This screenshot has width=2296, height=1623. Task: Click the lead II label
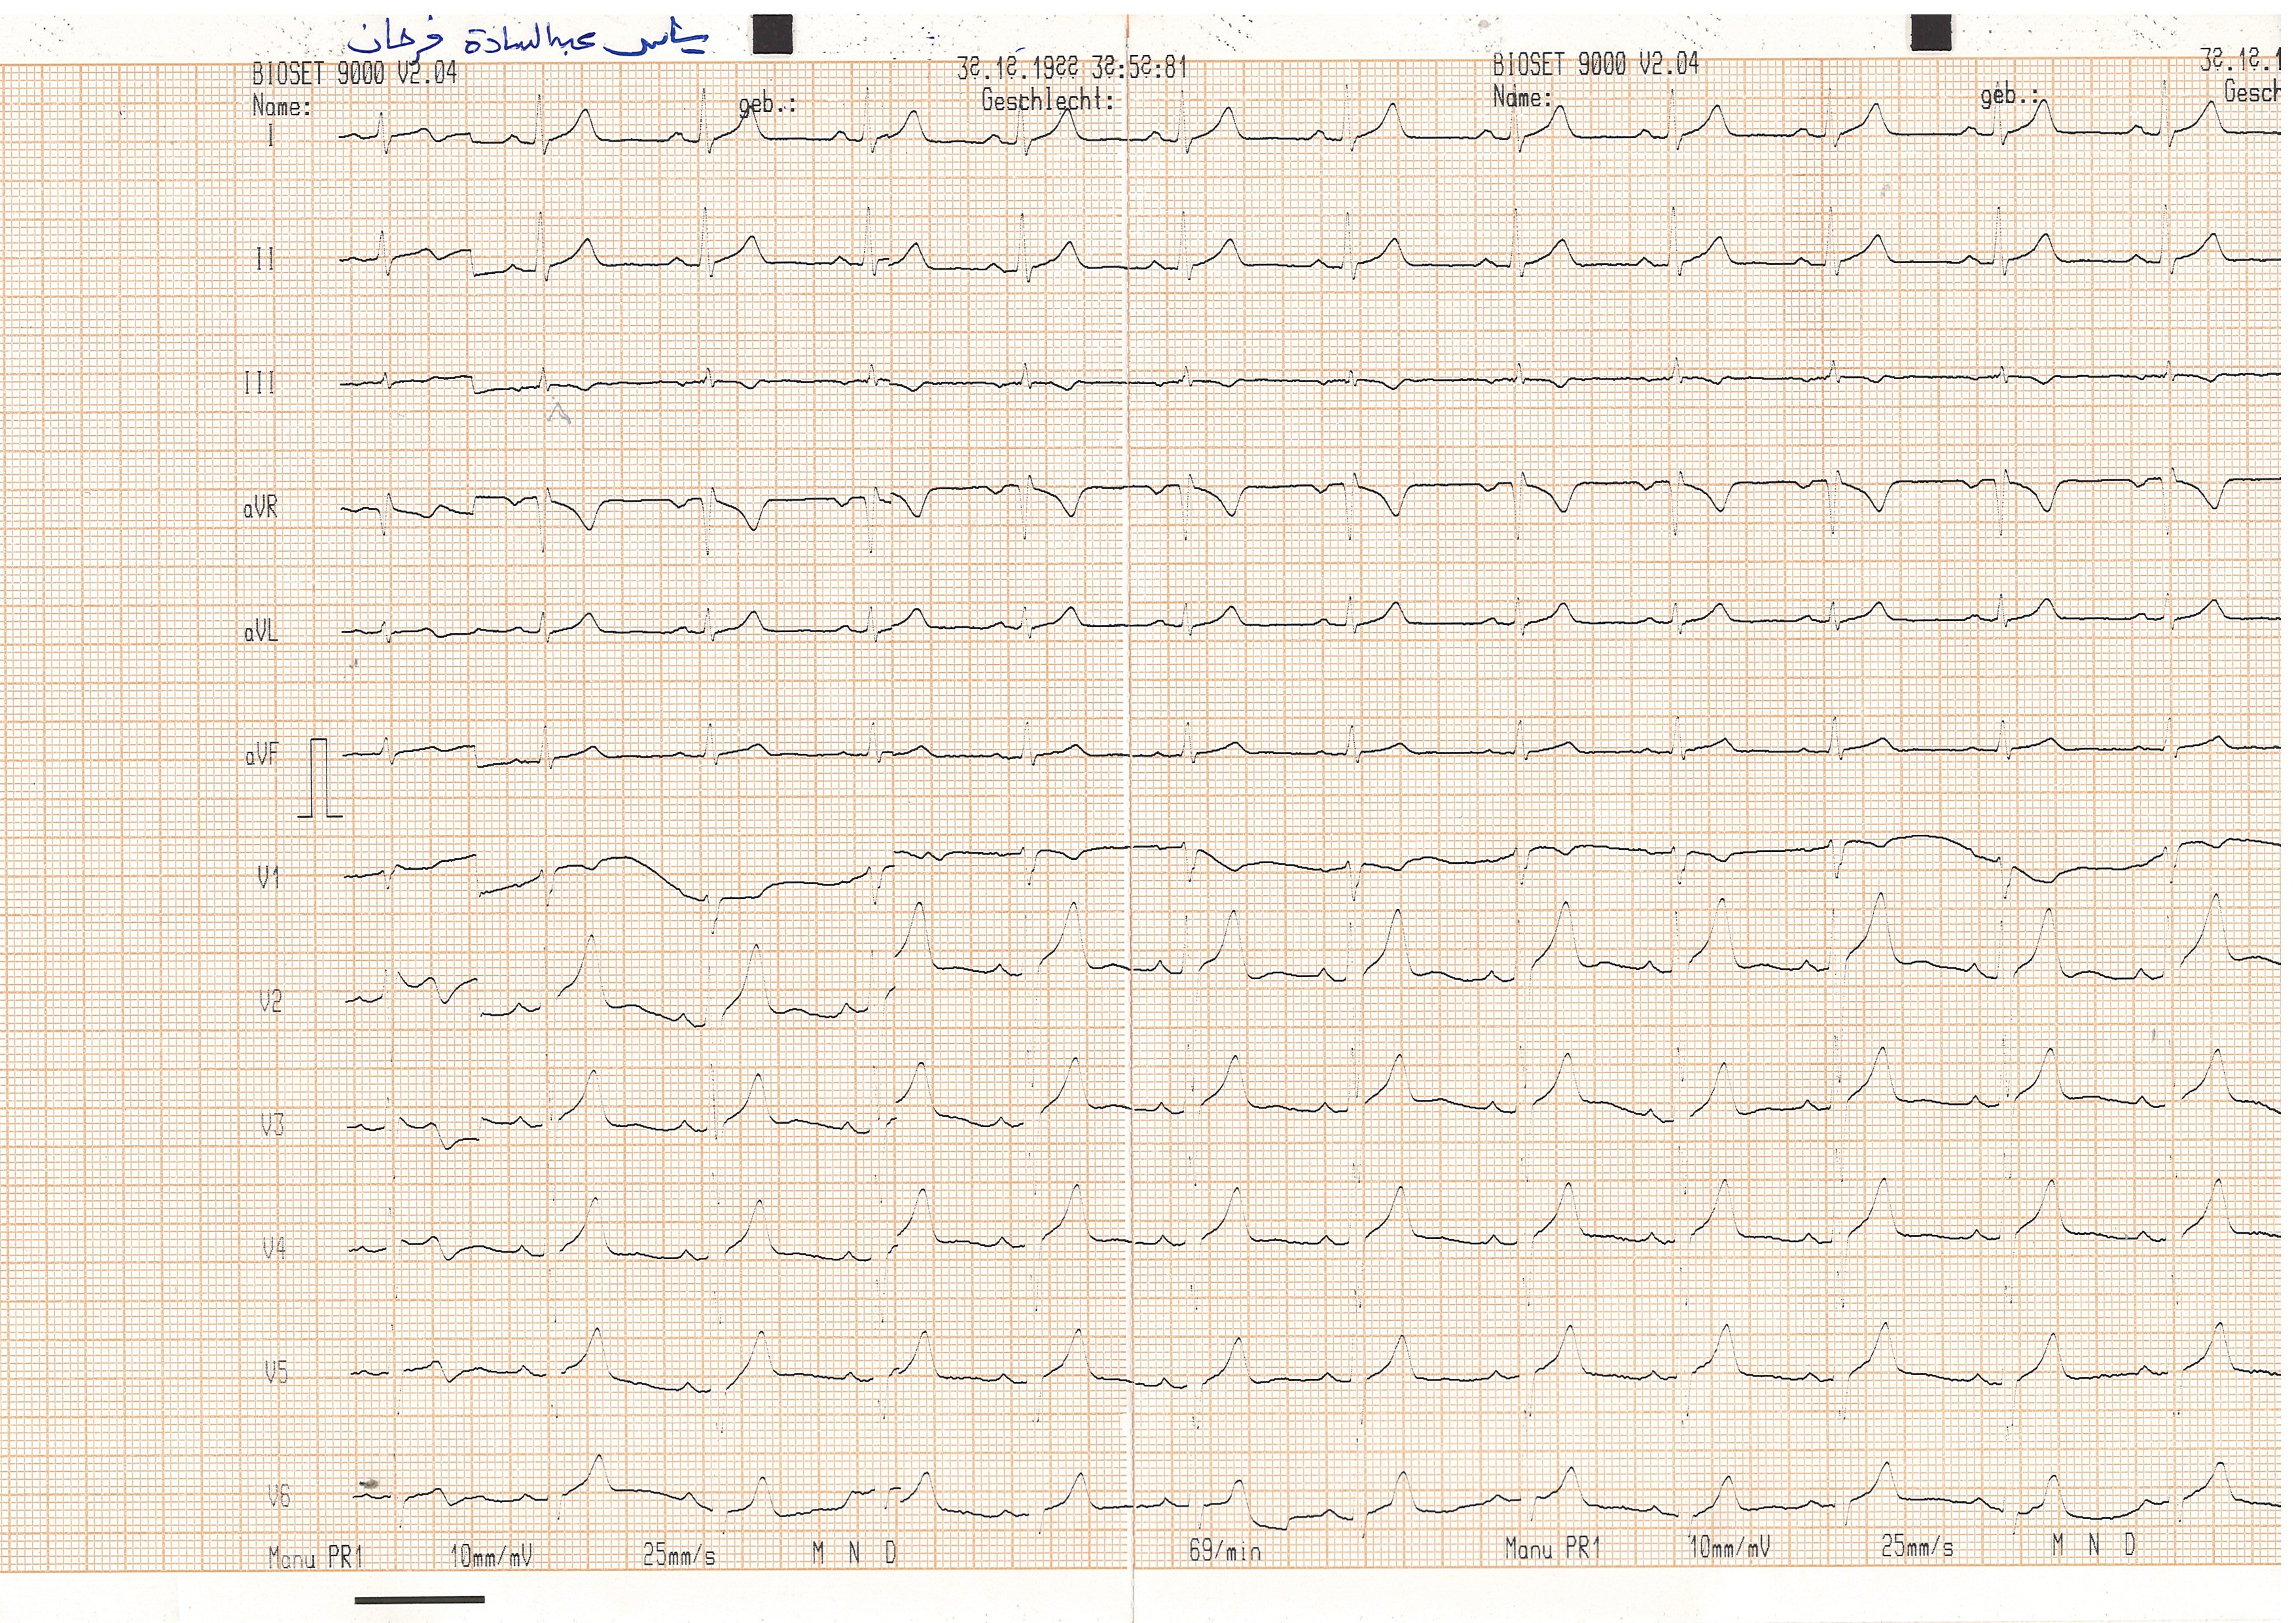[264, 260]
